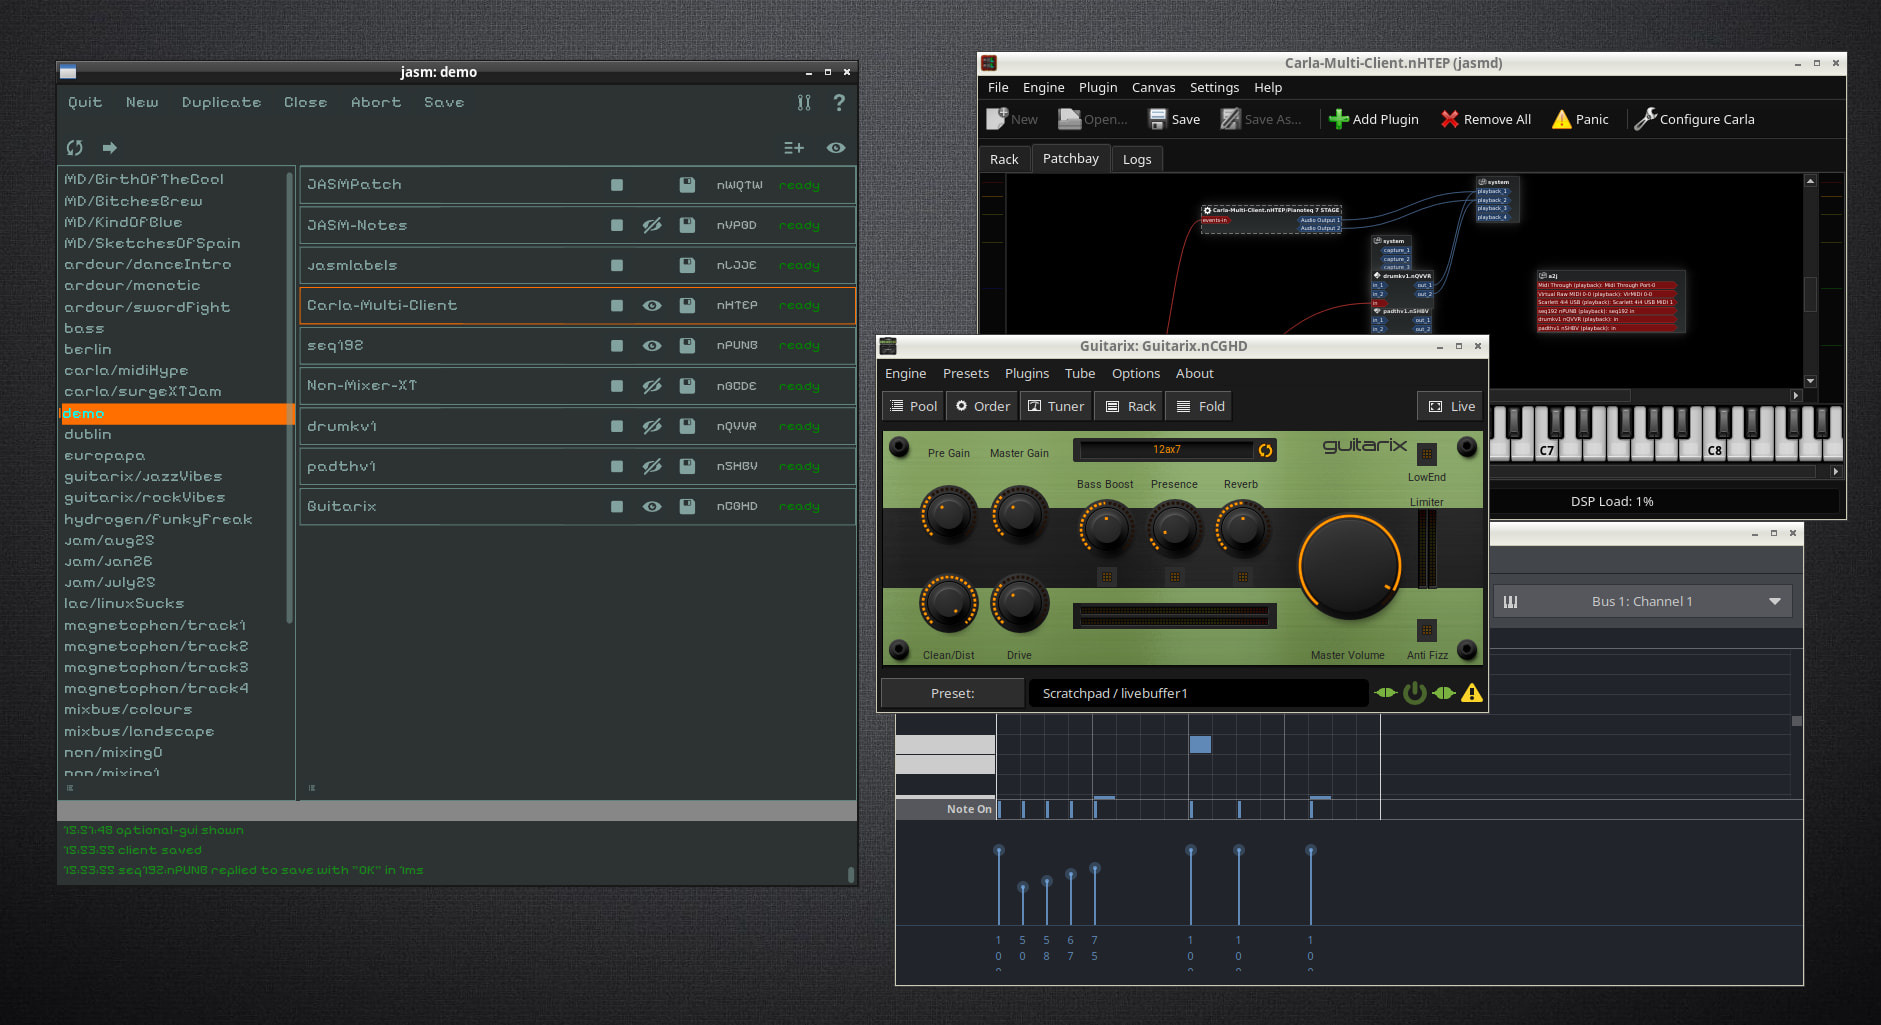Click the Guitarix Tuner button
The image size is (1881, 1025).
tap(1056, 406)
